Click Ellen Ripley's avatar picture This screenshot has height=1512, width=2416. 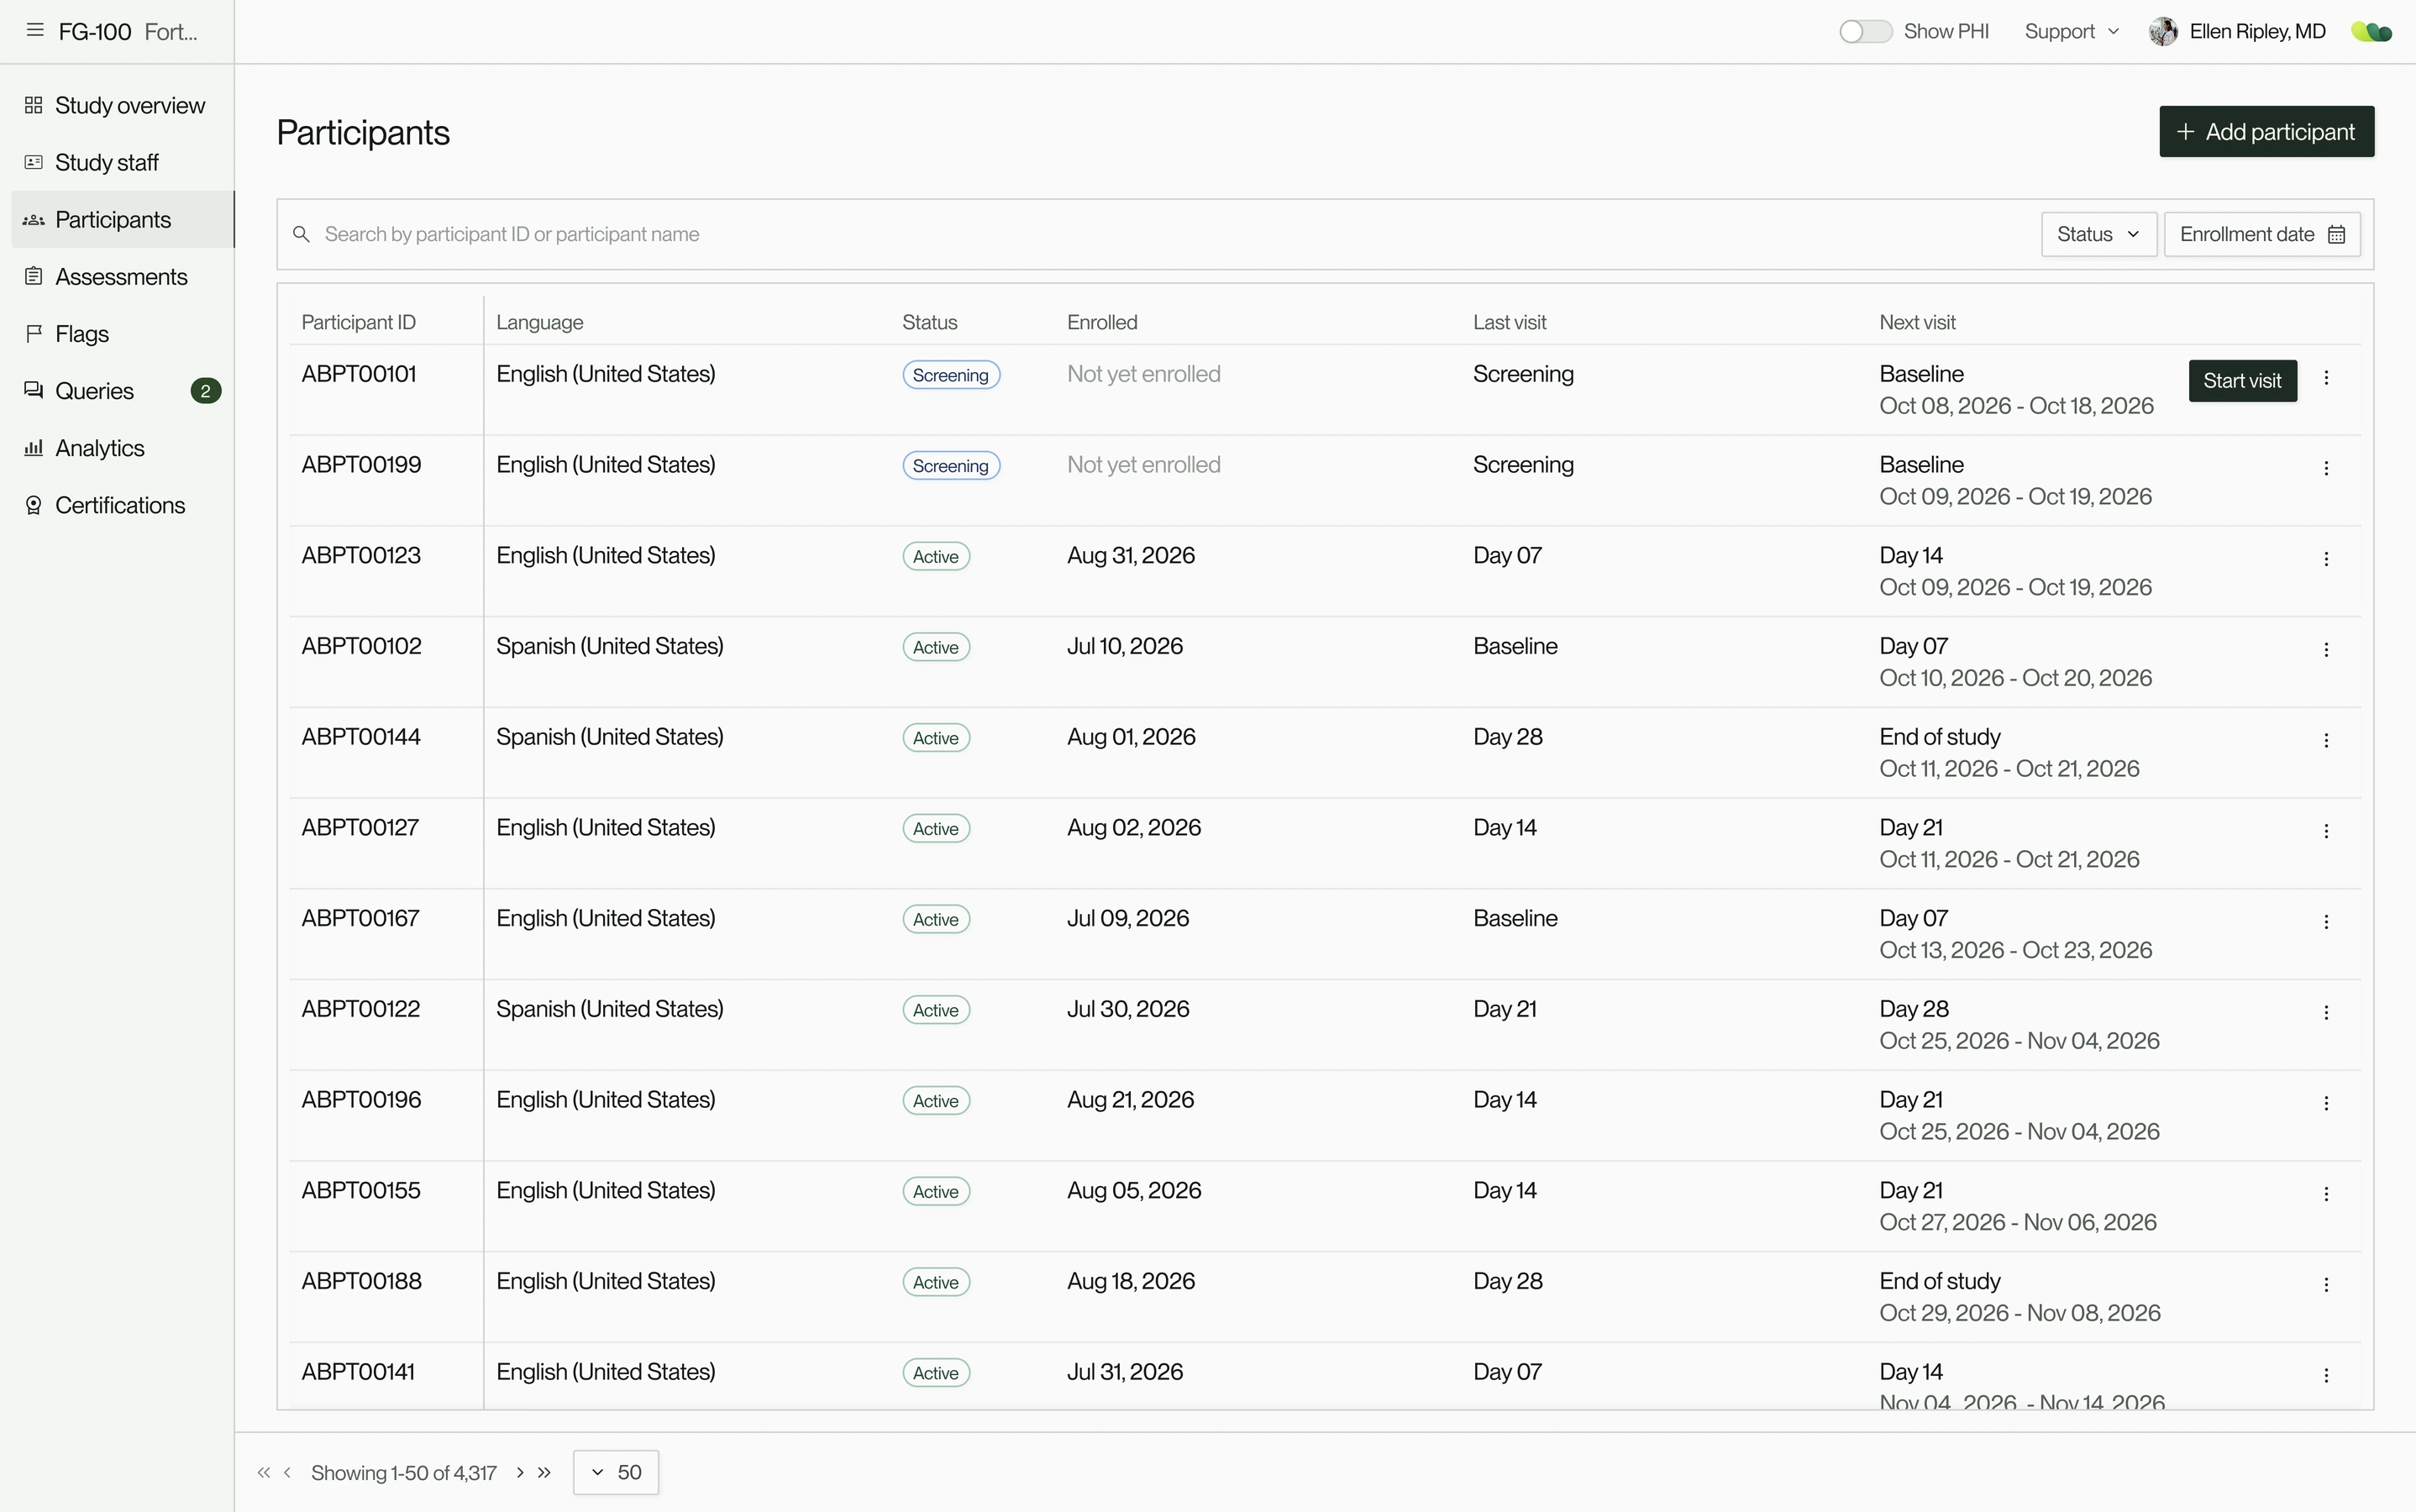tap(2163, 31)
